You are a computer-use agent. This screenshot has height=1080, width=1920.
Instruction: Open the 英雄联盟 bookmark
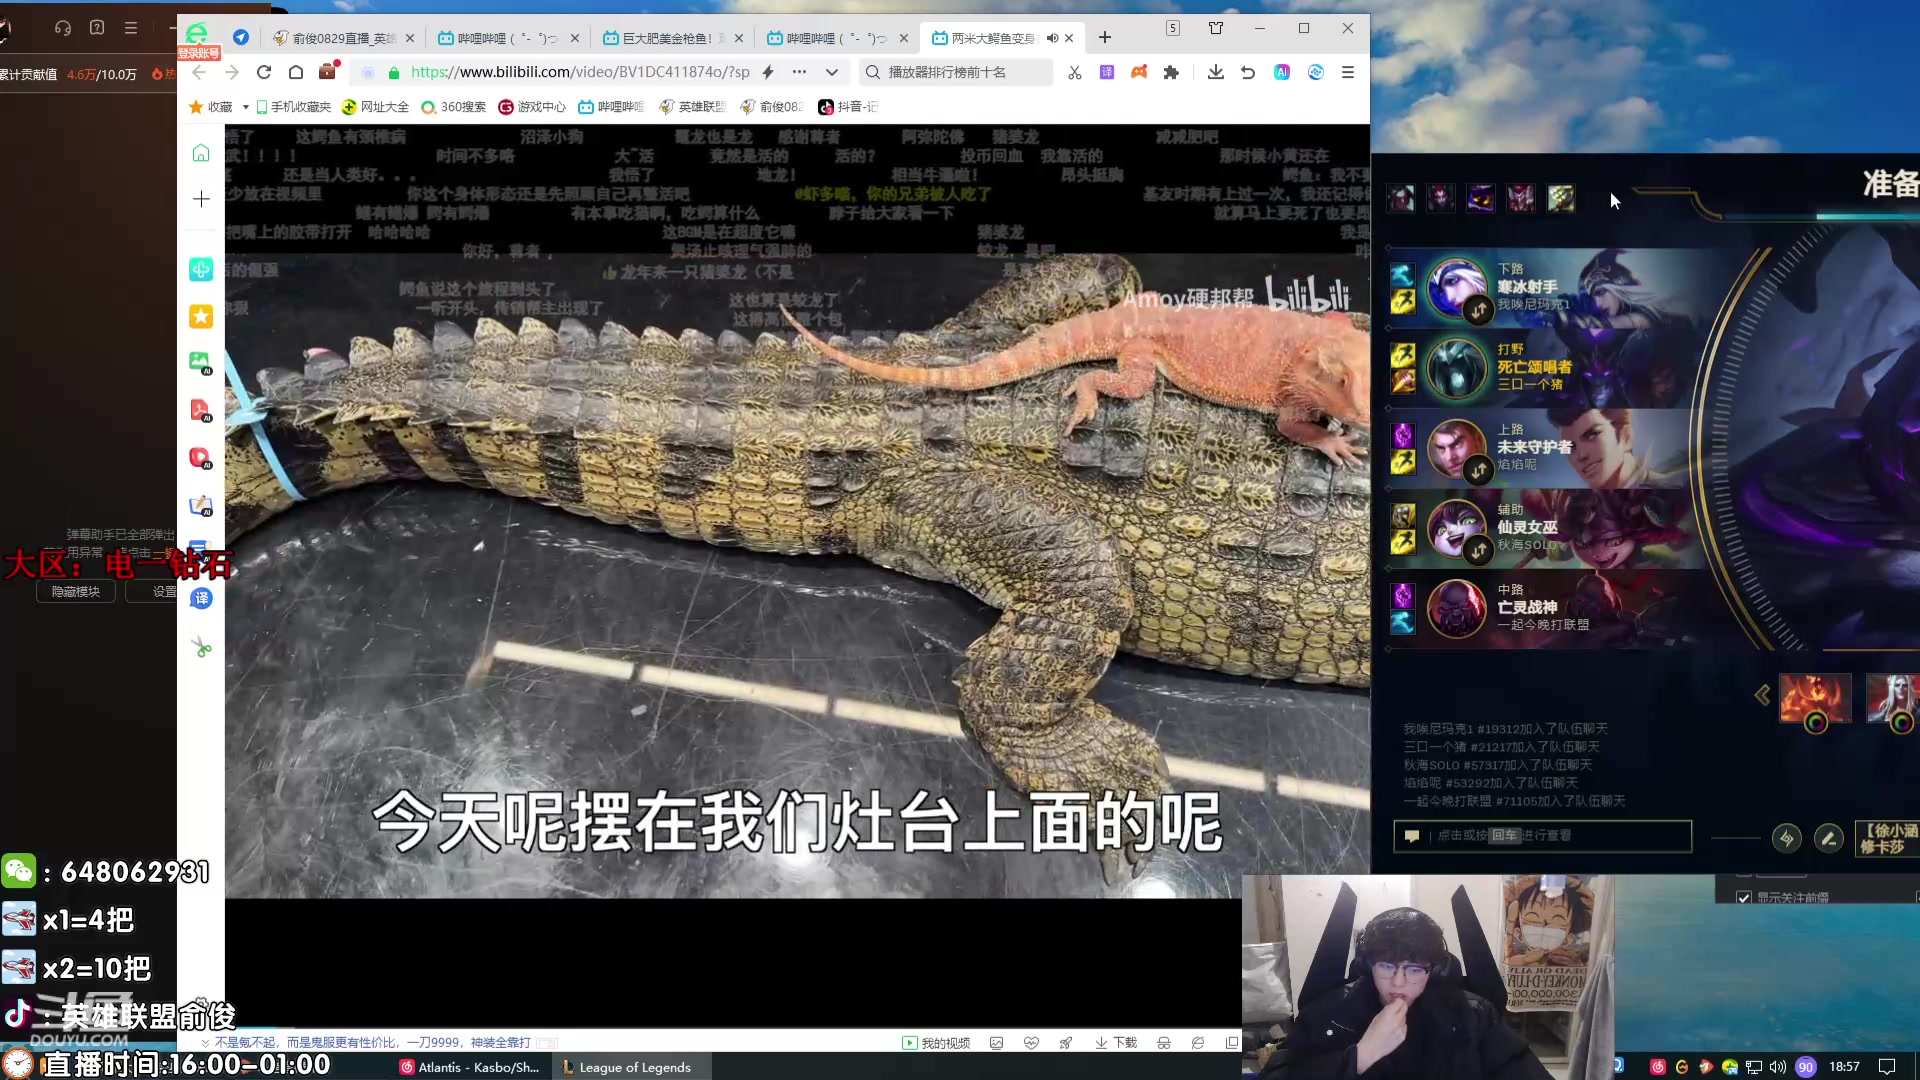coord(692,107)
